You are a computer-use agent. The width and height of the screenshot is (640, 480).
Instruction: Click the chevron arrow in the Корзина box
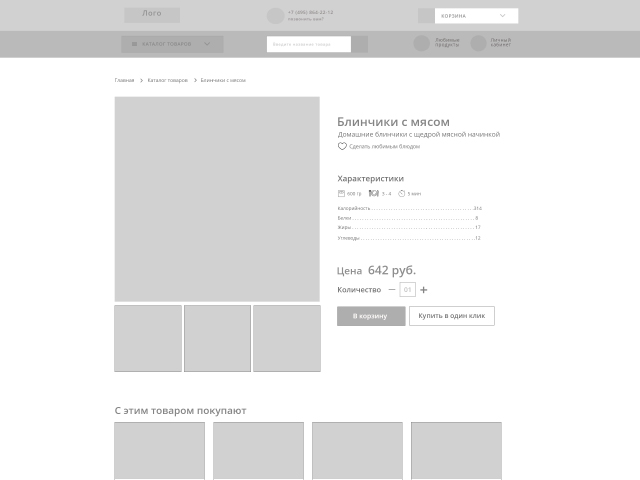pos(502,16)
